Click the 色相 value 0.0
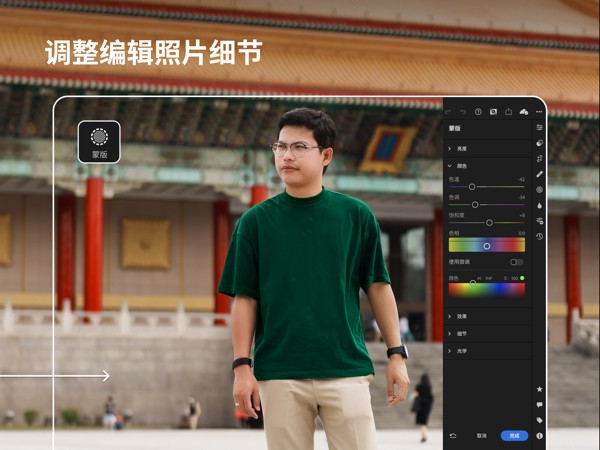 [x=522, y=233]
